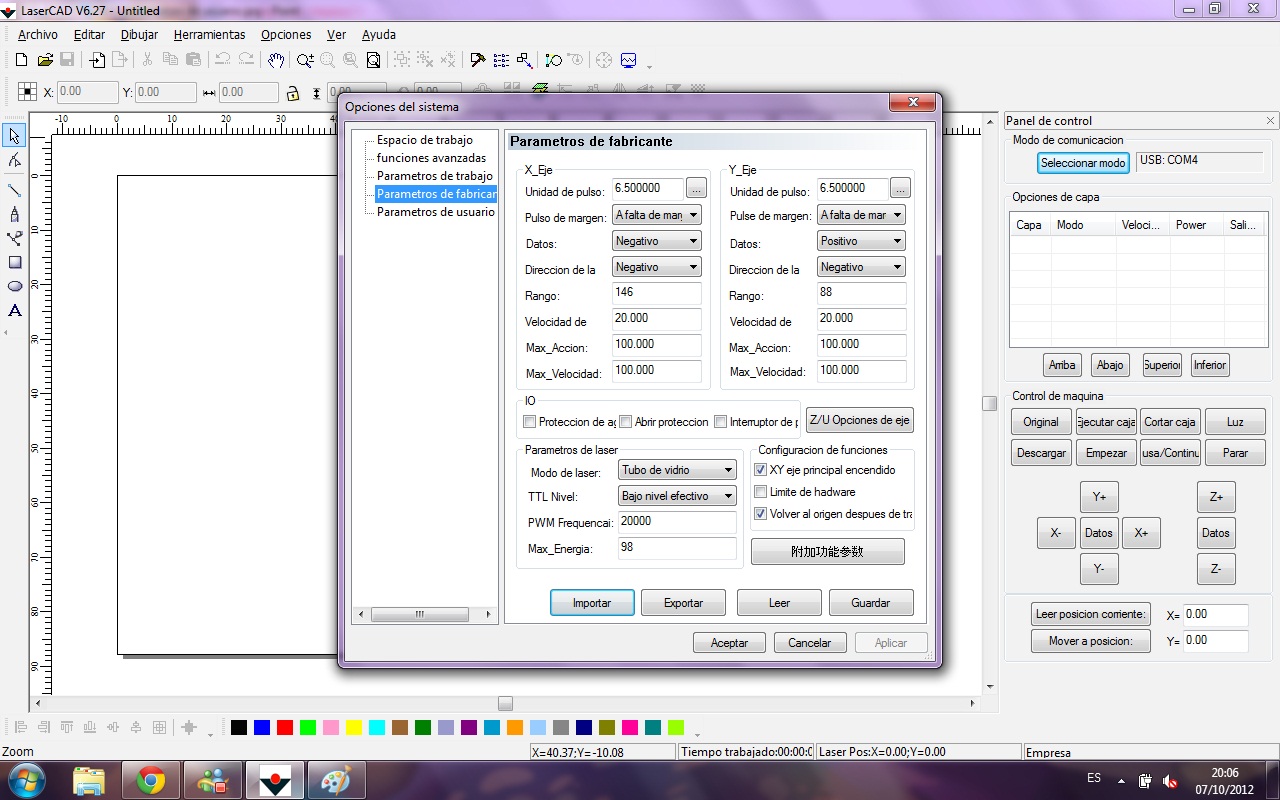This screenshot has height=800, width=1280.
Task: Click the Importar button
Action: pyautogui.click(x=592, y=603)
